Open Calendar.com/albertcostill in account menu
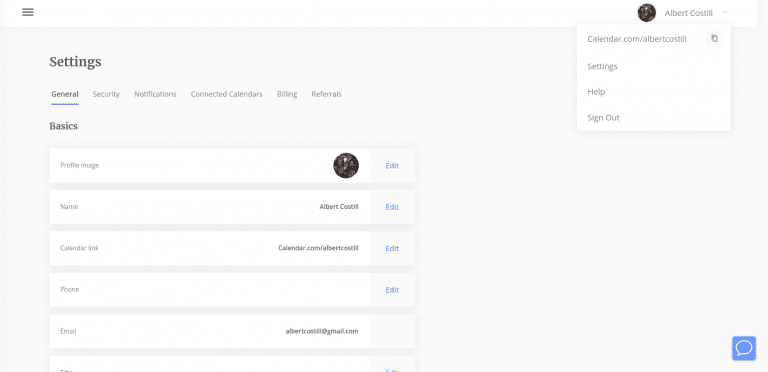This screenshot has width=768, height=372. pyautogui.click(x=637, y=39)
